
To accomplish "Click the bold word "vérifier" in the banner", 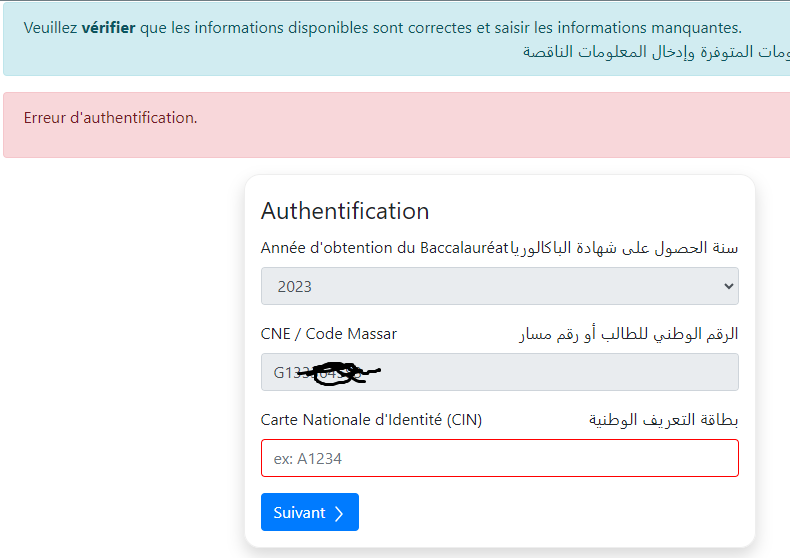I will 108,28.
